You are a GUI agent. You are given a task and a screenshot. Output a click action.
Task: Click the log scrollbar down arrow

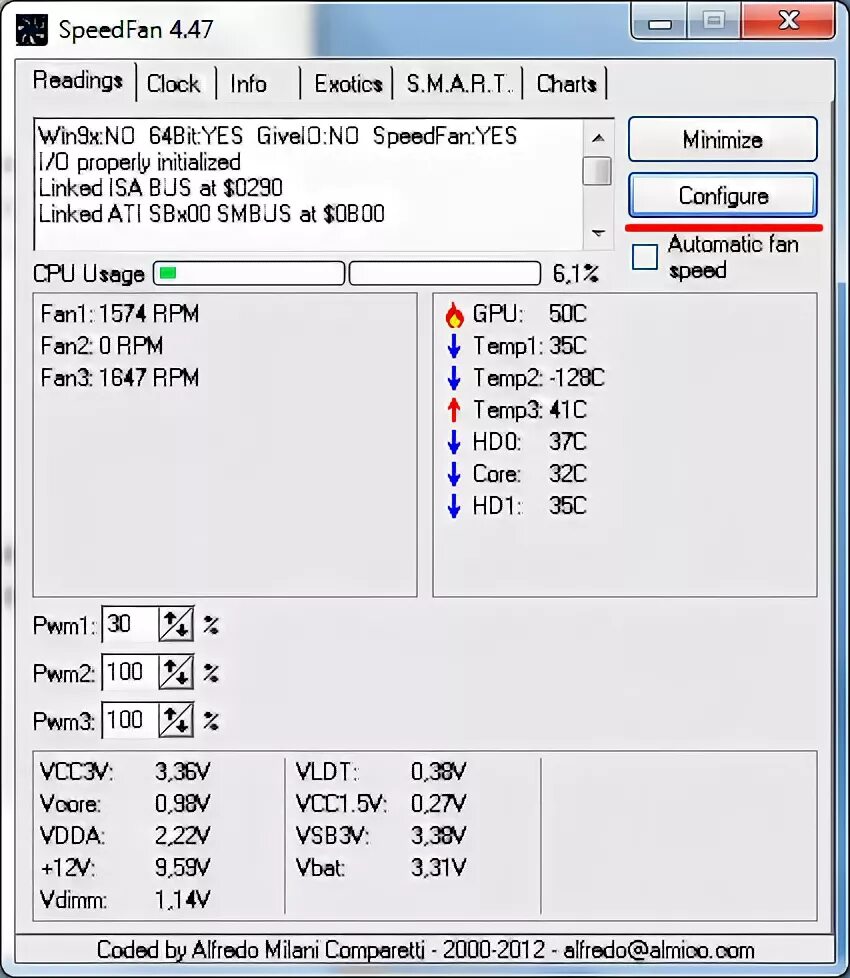point(597,233)
